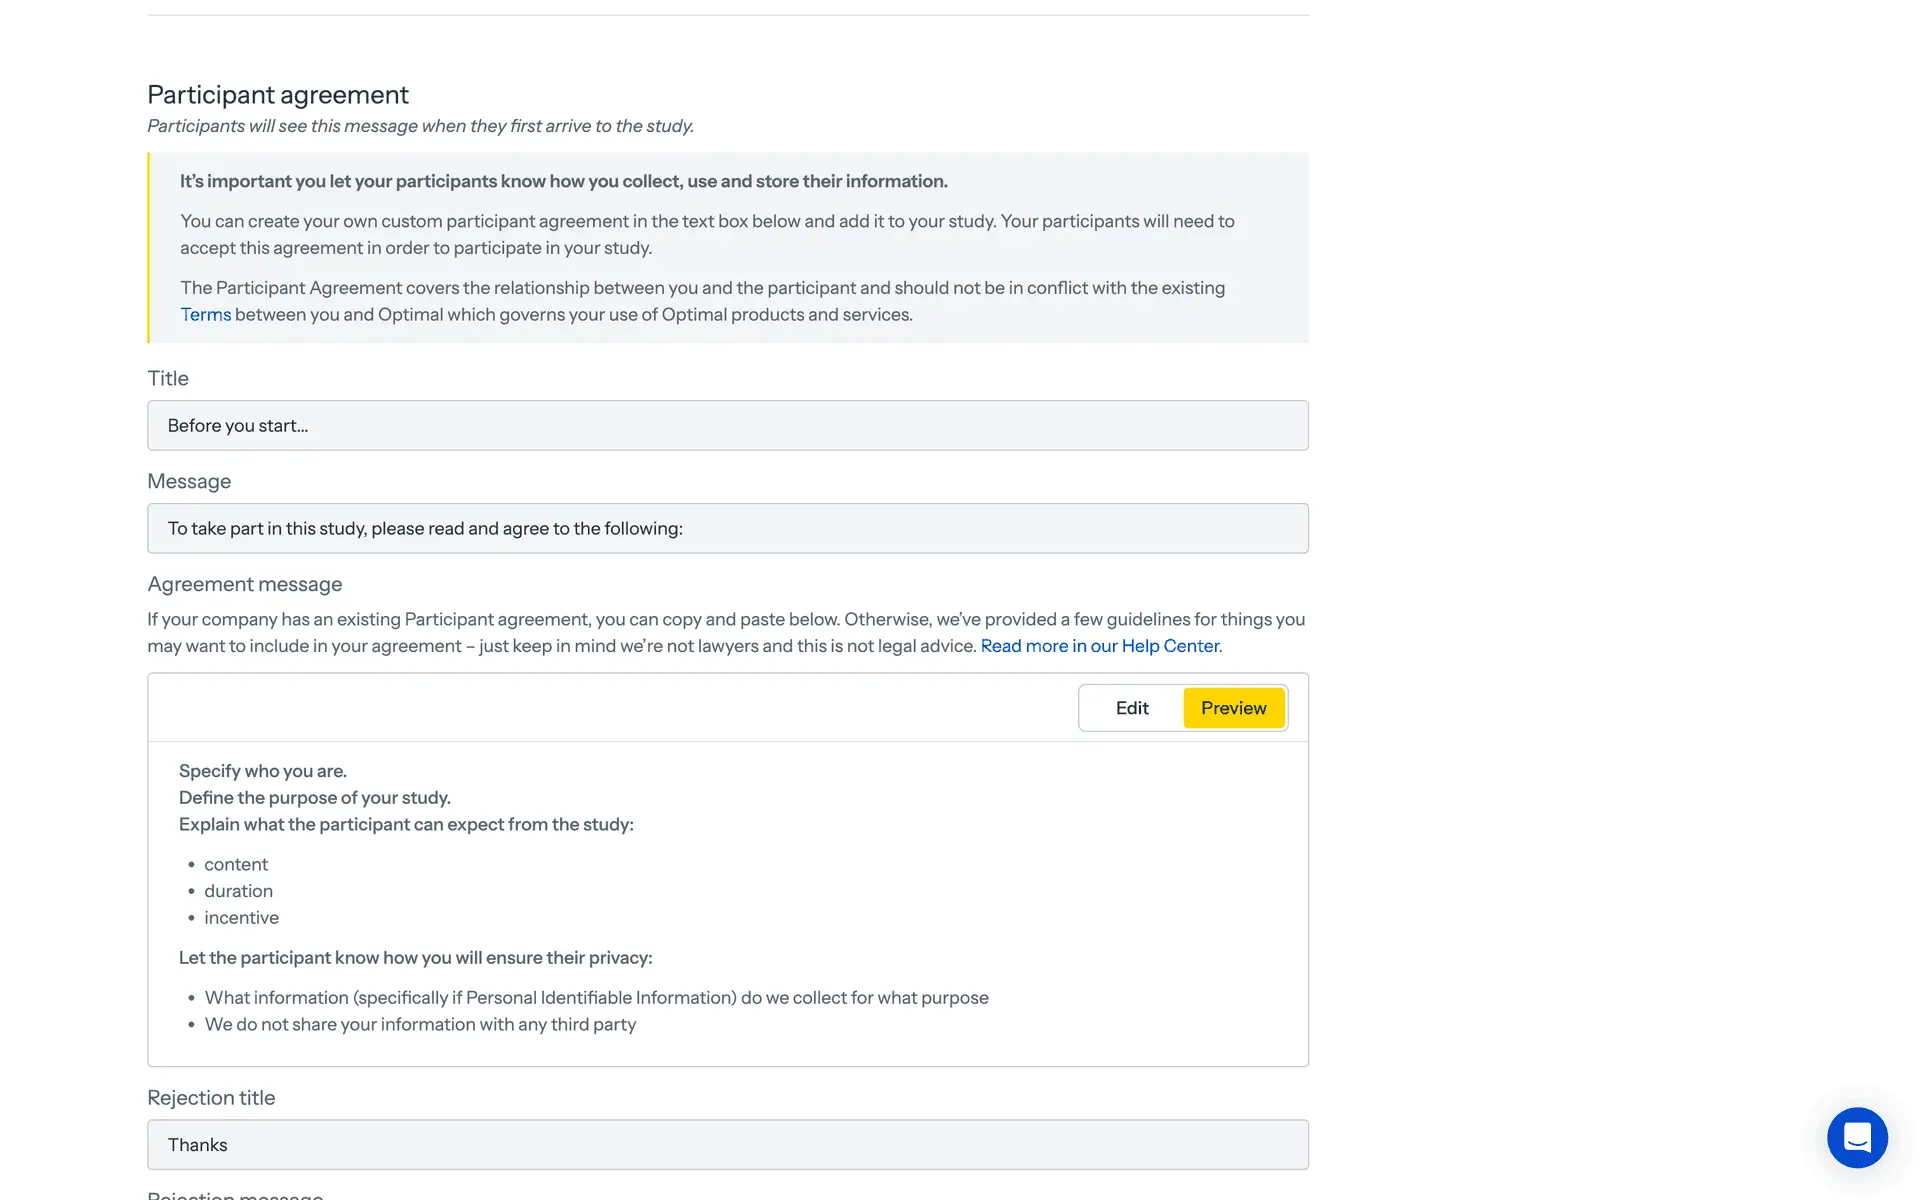Click the 'Specify who you are.' line
This screenshot has height=1200, width=1920.
263,771
